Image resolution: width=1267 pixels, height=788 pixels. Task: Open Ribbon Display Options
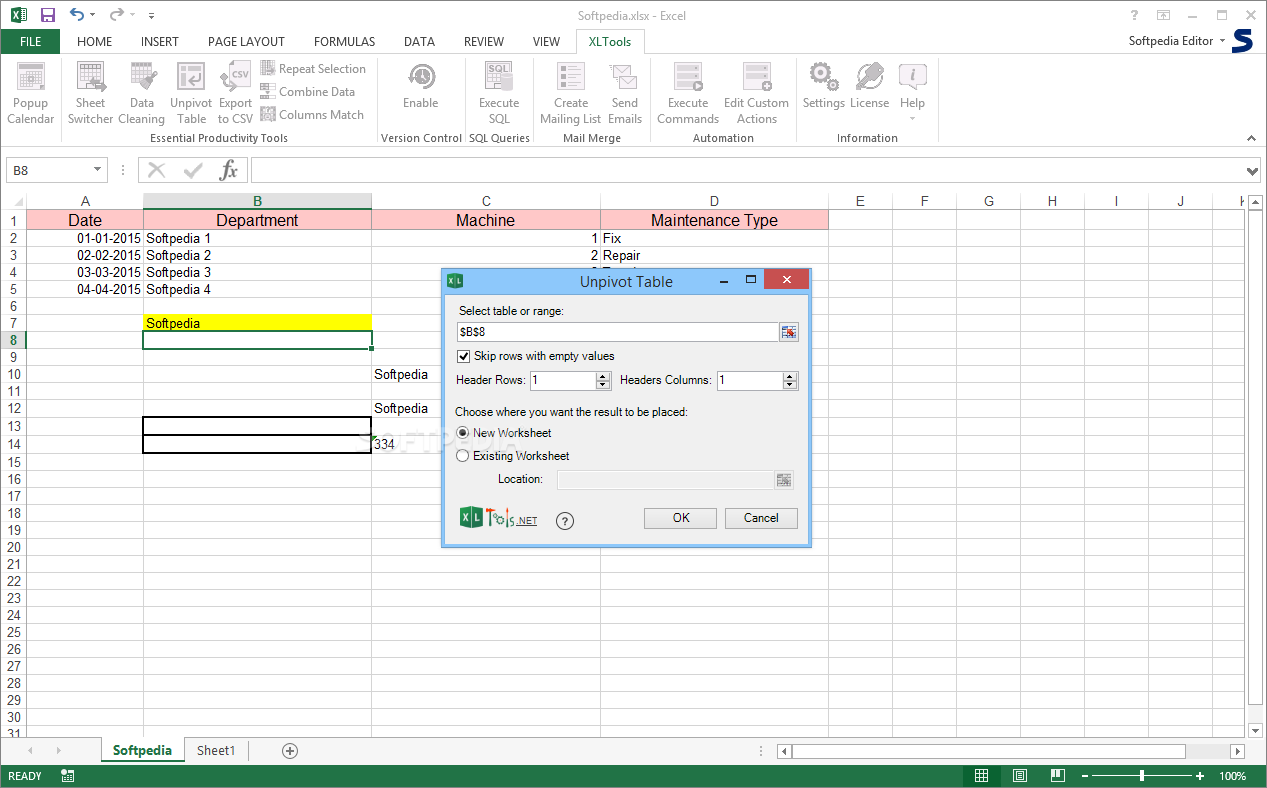tap(1163, 15)
